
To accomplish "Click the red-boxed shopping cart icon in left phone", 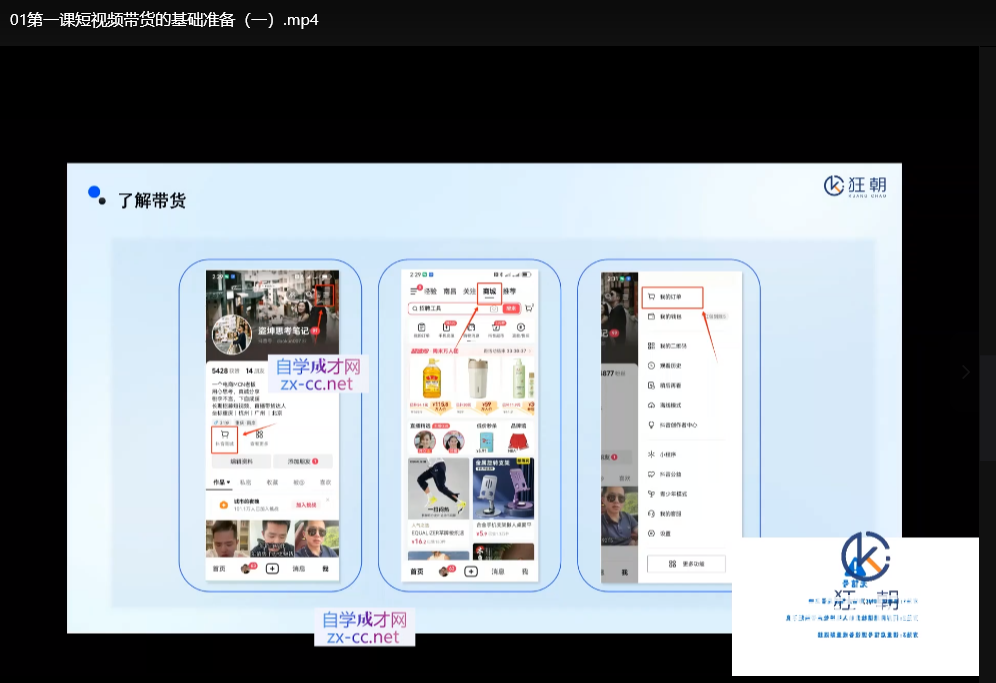I will tap(224, 437).
